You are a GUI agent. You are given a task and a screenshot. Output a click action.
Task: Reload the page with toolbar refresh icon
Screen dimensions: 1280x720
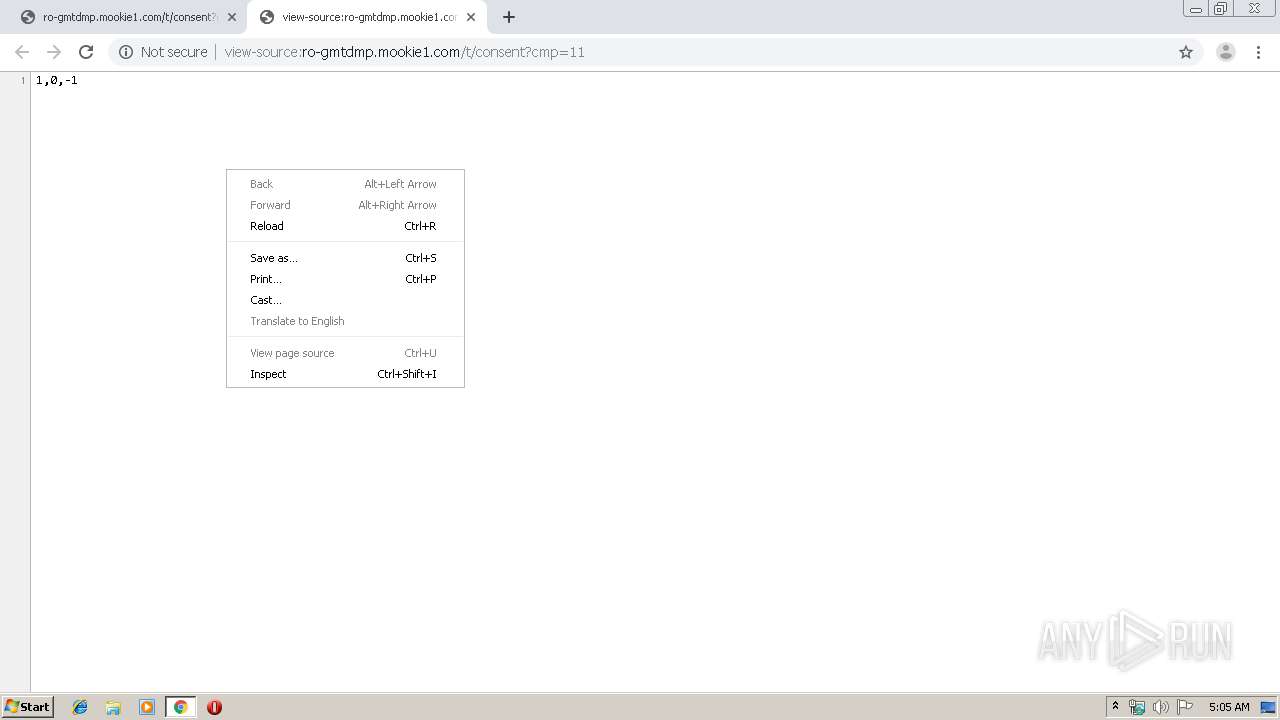tap(86, 52)
